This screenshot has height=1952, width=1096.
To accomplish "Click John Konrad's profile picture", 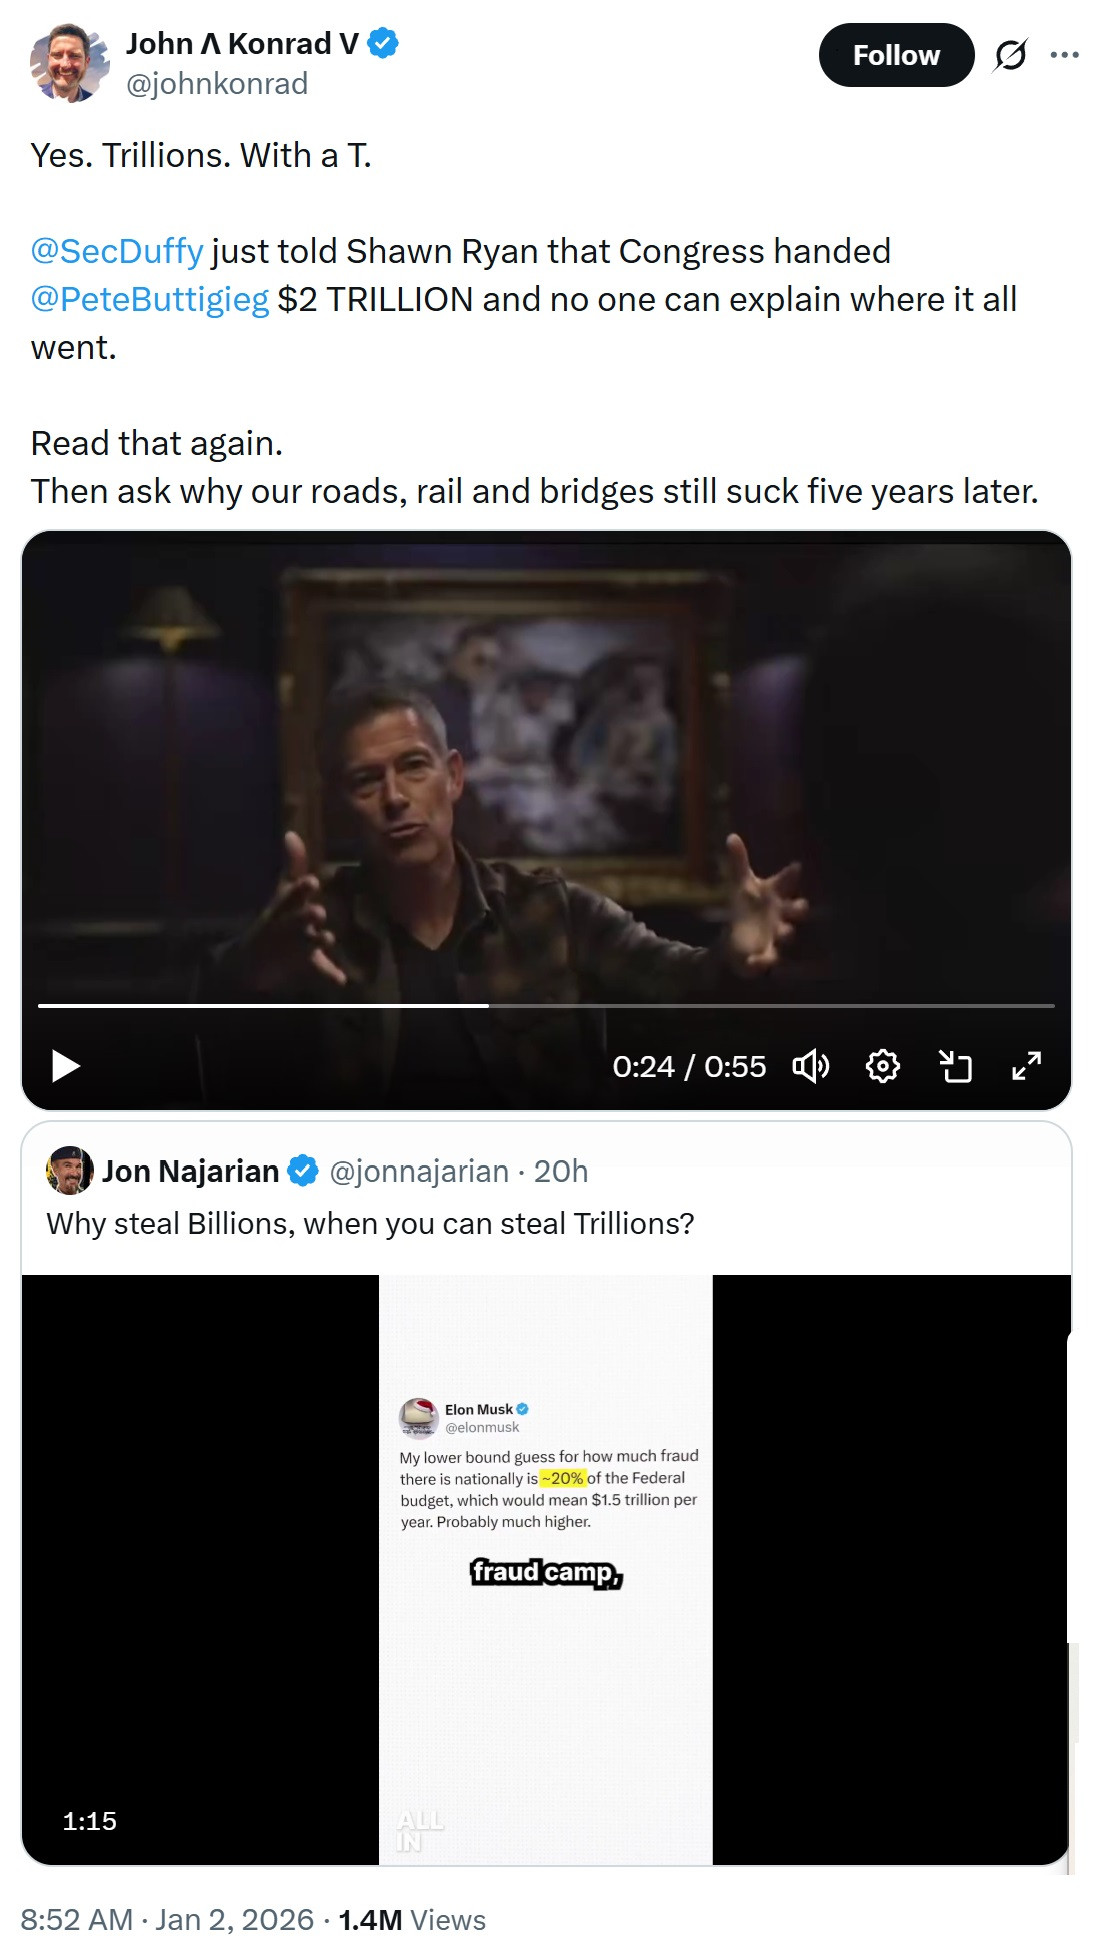I will pos(68,63).
